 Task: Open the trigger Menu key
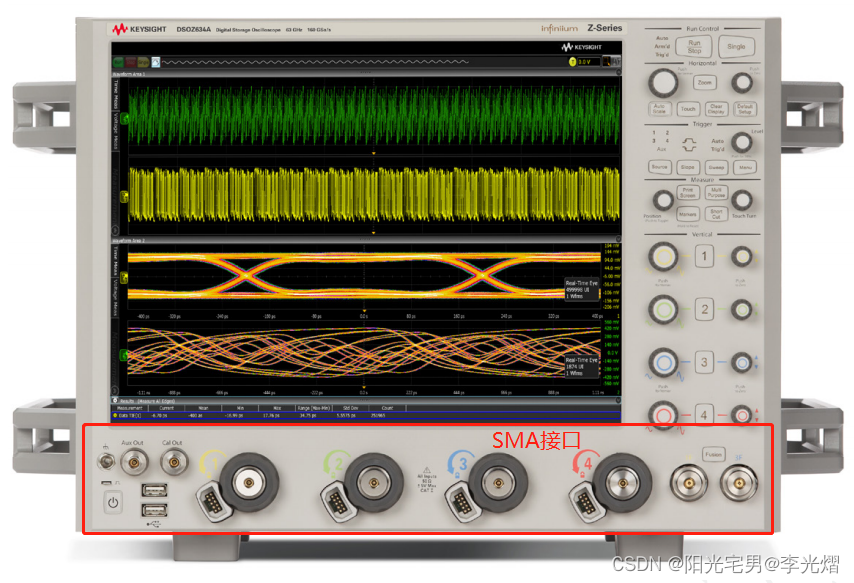click(745, 167)
